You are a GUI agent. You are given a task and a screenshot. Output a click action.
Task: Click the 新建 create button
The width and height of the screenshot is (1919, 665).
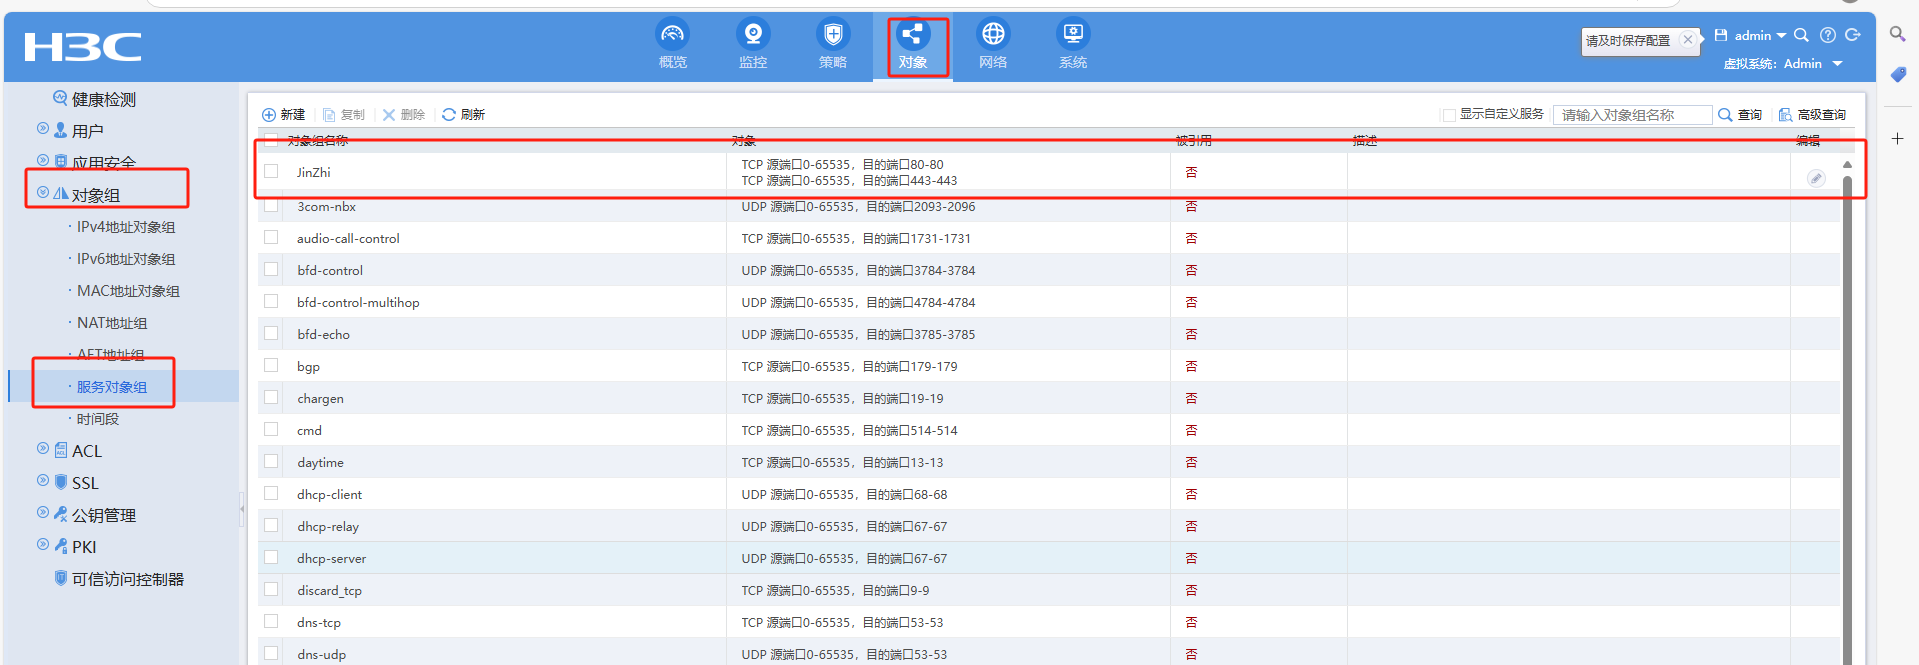(283, 115)
